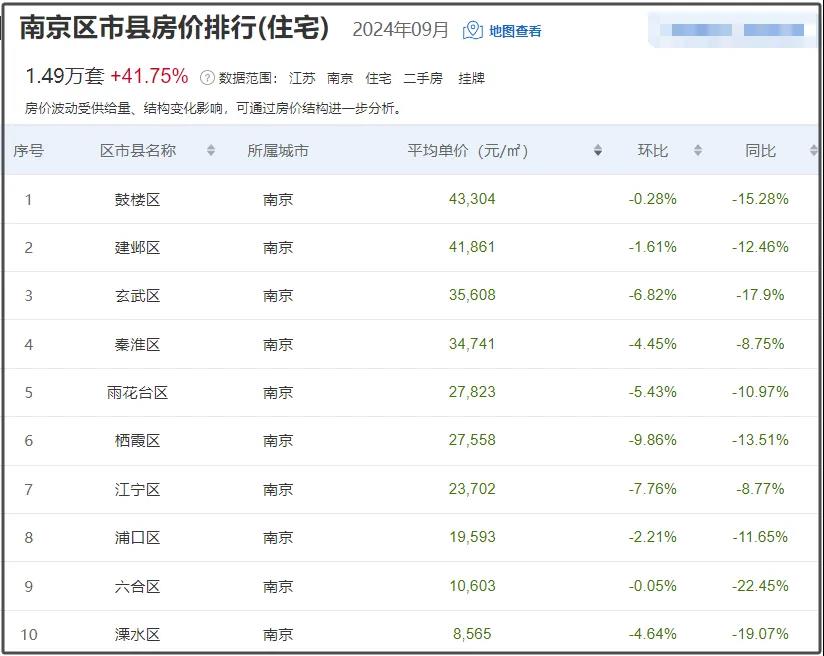Click the 所属城市 column header
This screenshot has height=656, width=824.
[278, 151]
